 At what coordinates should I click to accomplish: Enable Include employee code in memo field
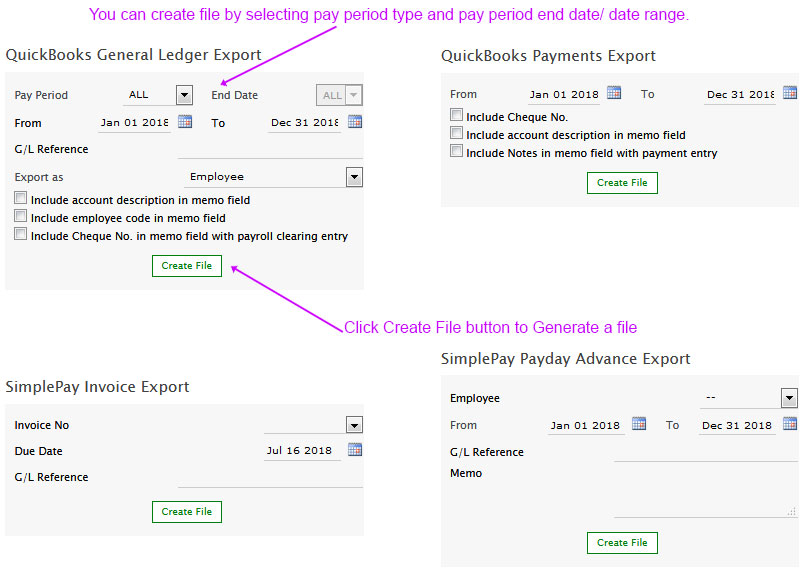(21, 216)
